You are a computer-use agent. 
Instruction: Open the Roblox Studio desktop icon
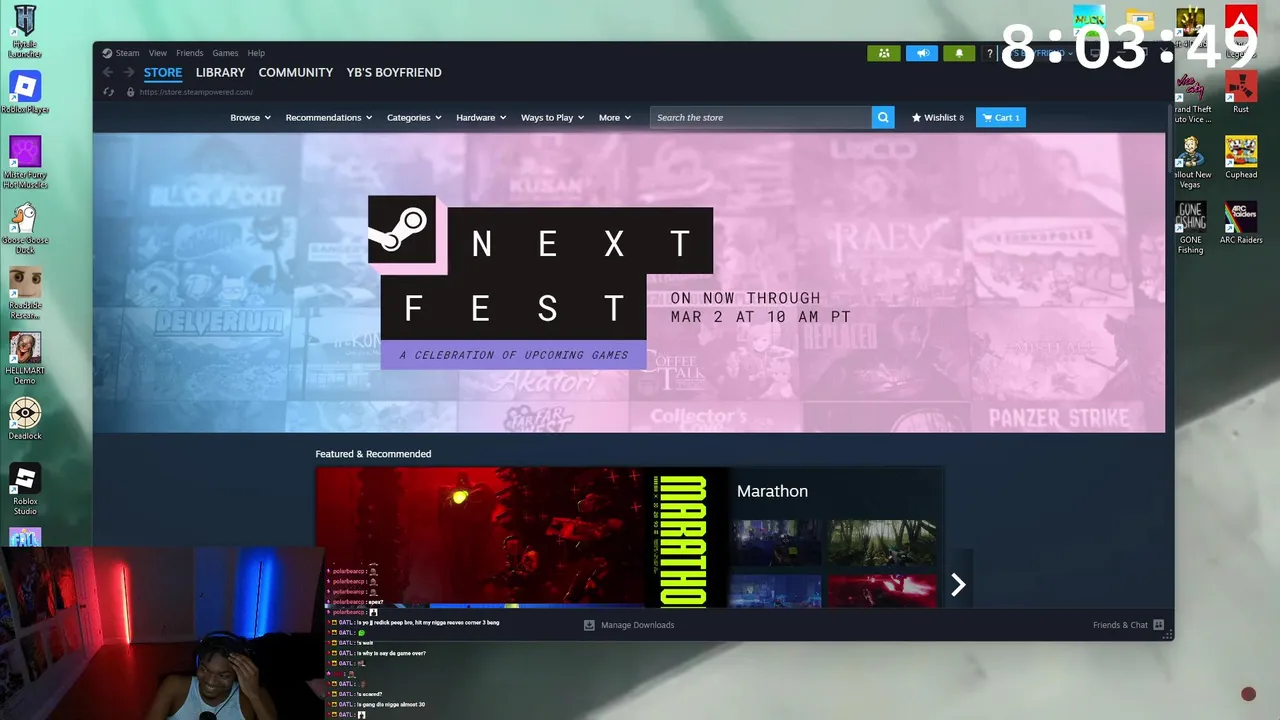[x=25, y=489]
